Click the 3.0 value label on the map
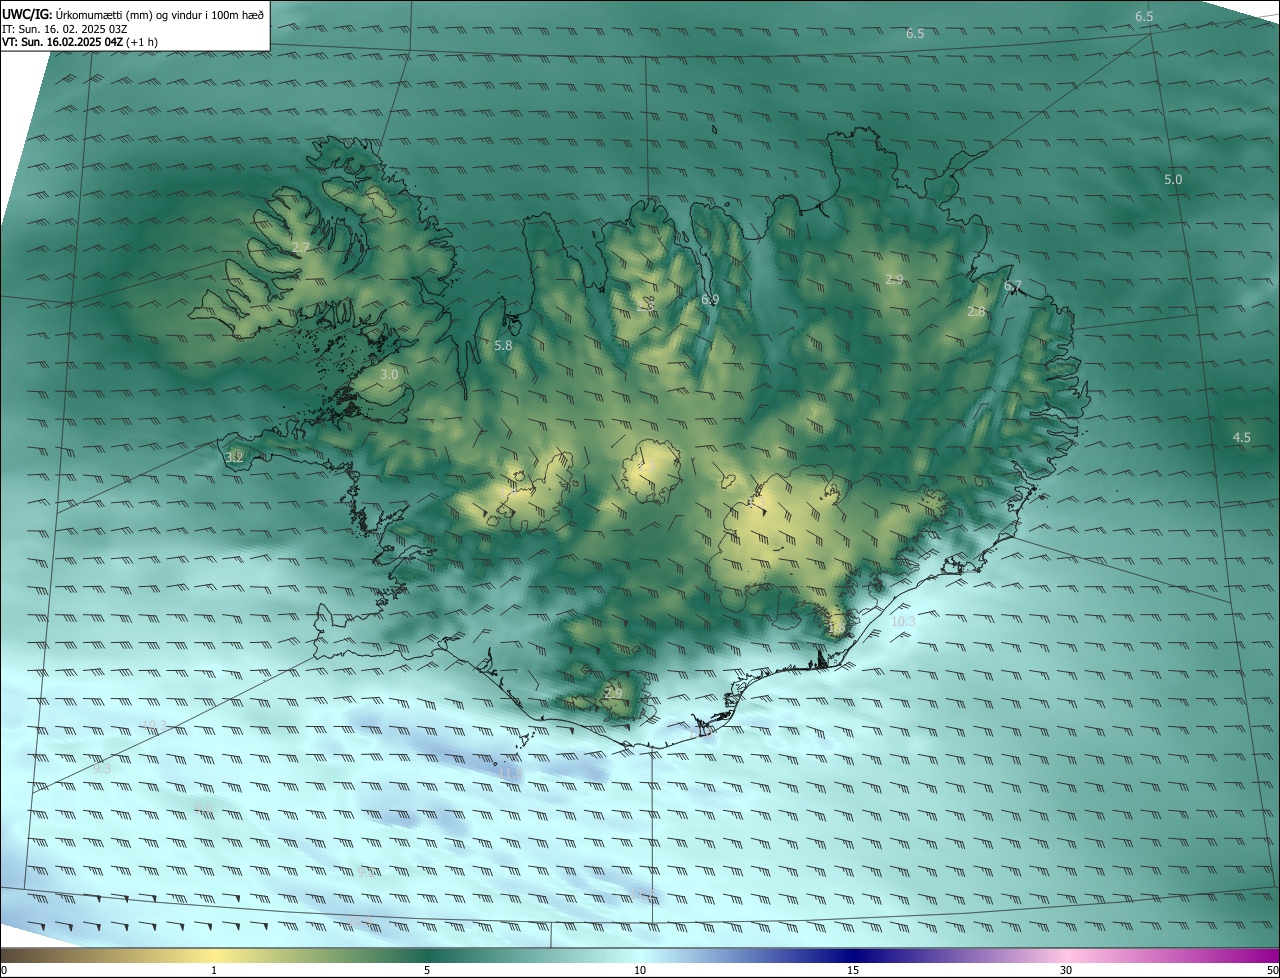Image resolution: width=1280 pixels, height=978 pixels. [x=389, y=374]
